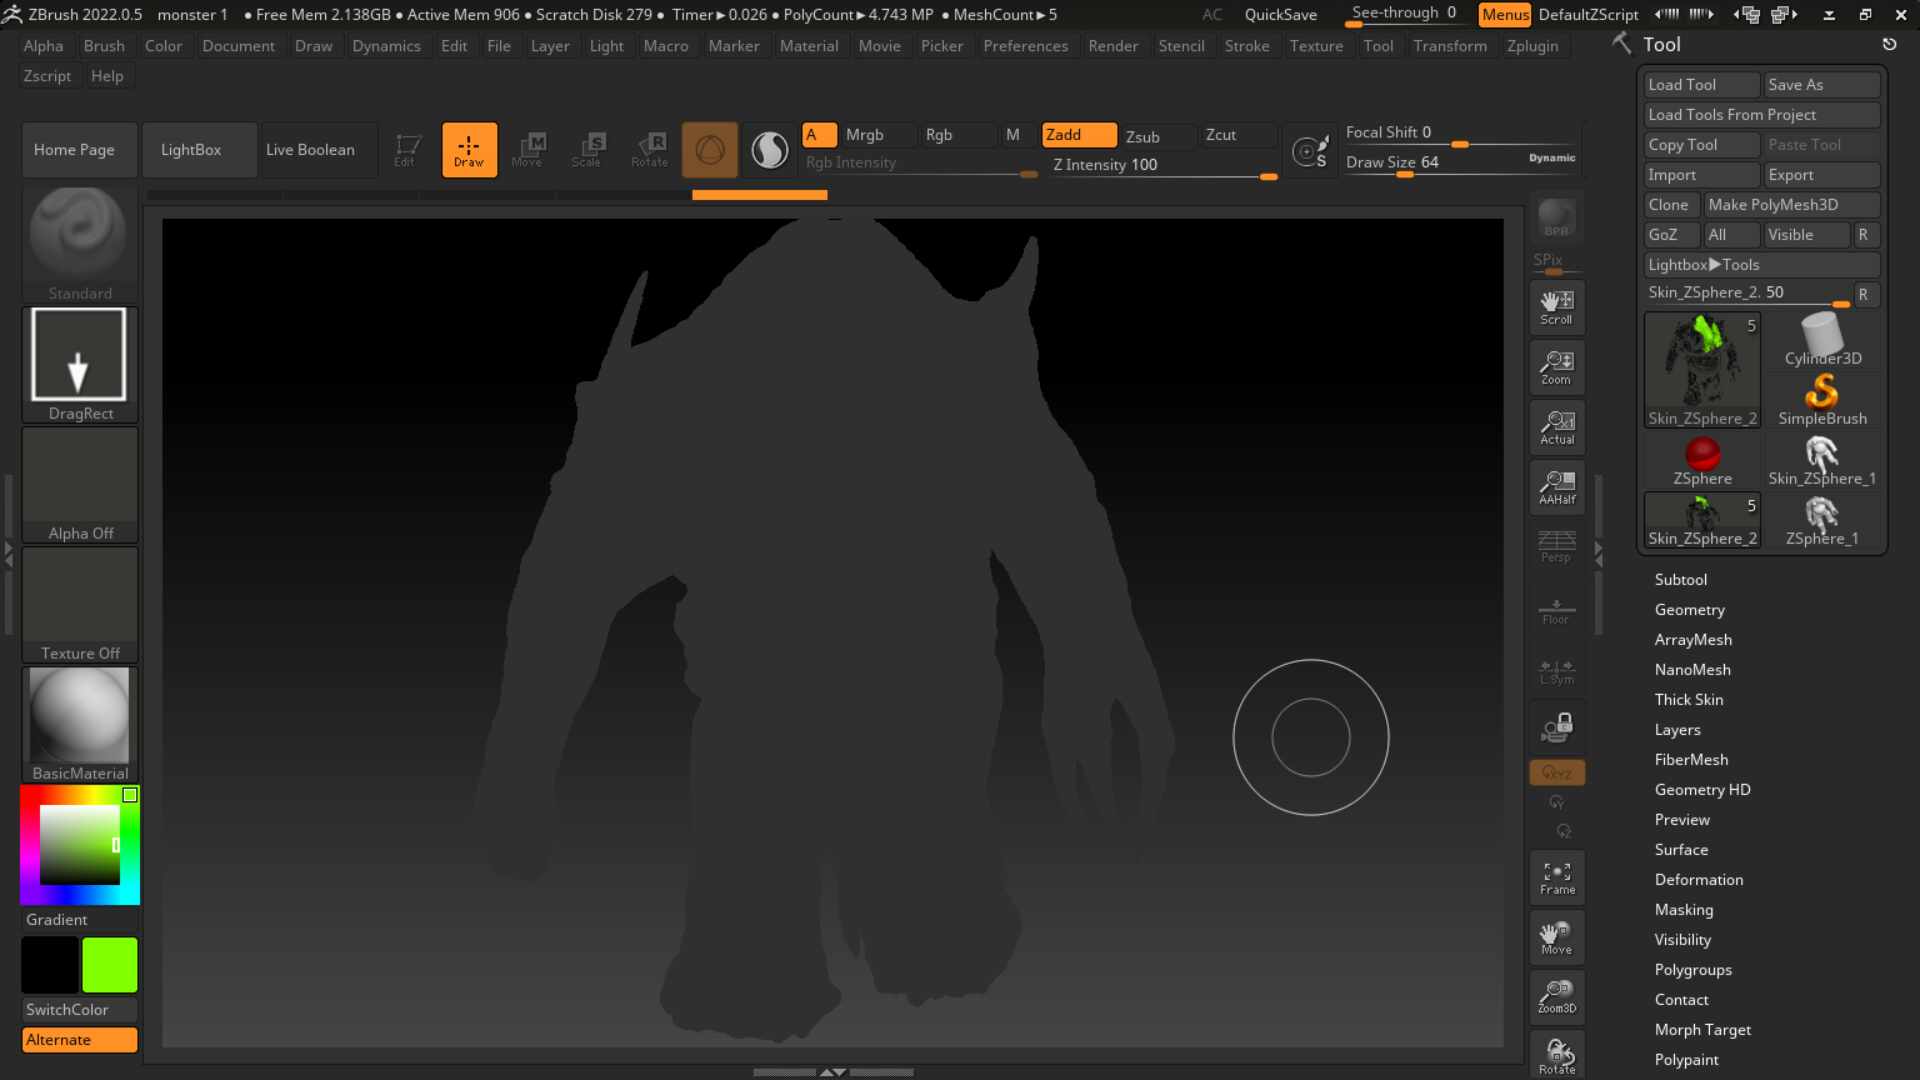Open the Zplugin menu

(x=1532, y=46)
